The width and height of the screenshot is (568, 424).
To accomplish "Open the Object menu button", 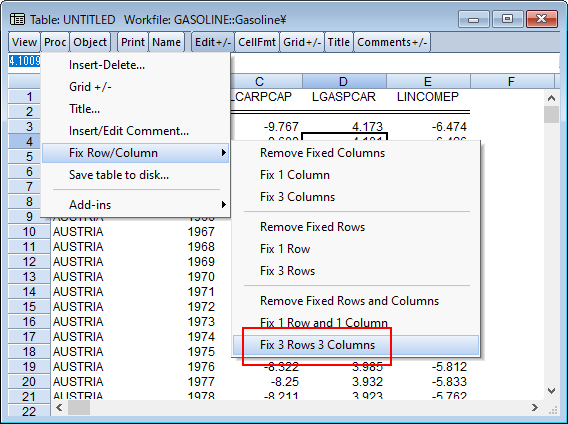I will (90, 42).
